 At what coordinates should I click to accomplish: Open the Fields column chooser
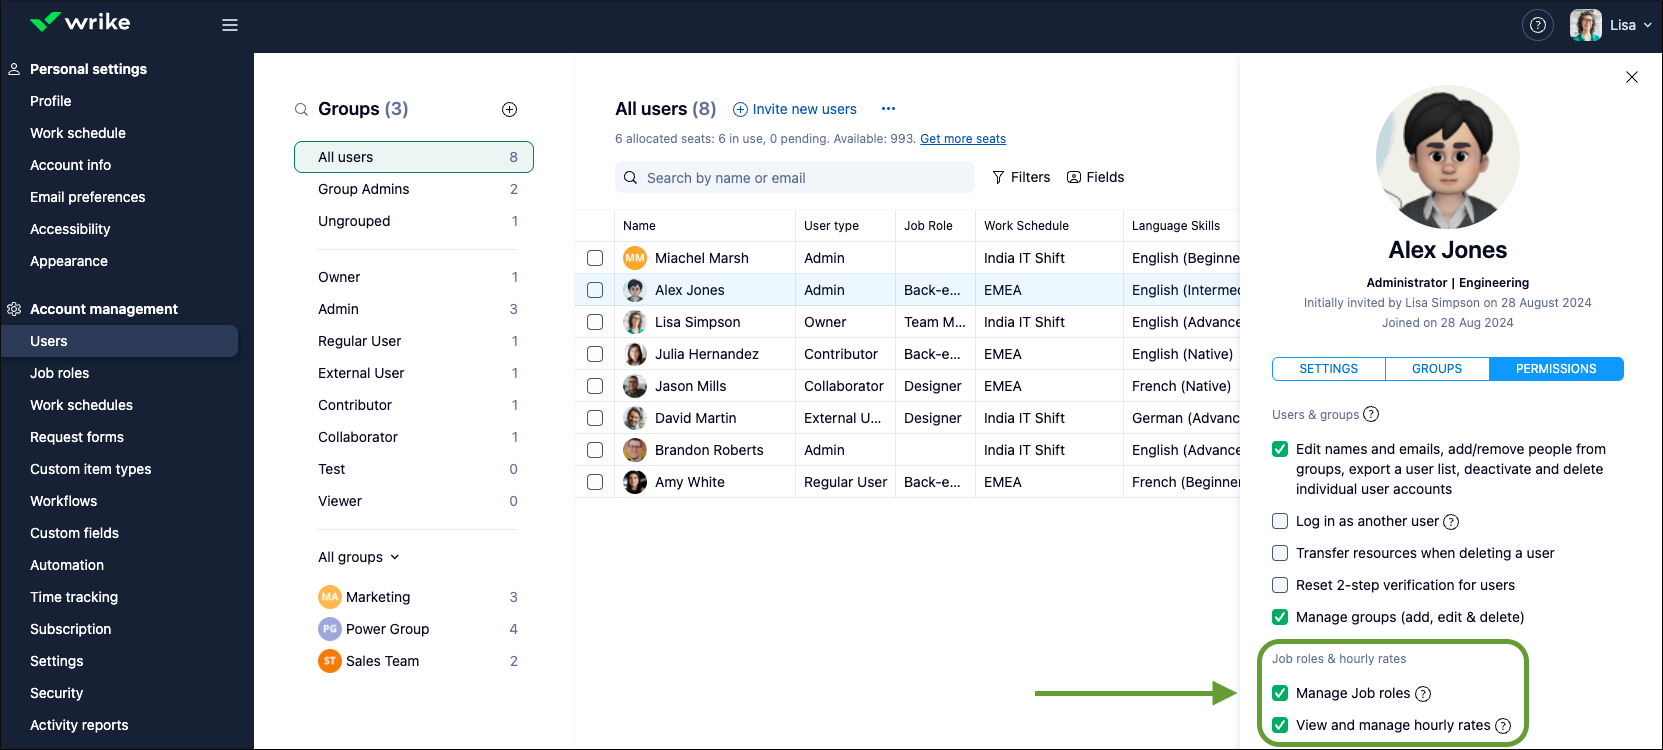pyautogui.click(x=1095, y=177)
